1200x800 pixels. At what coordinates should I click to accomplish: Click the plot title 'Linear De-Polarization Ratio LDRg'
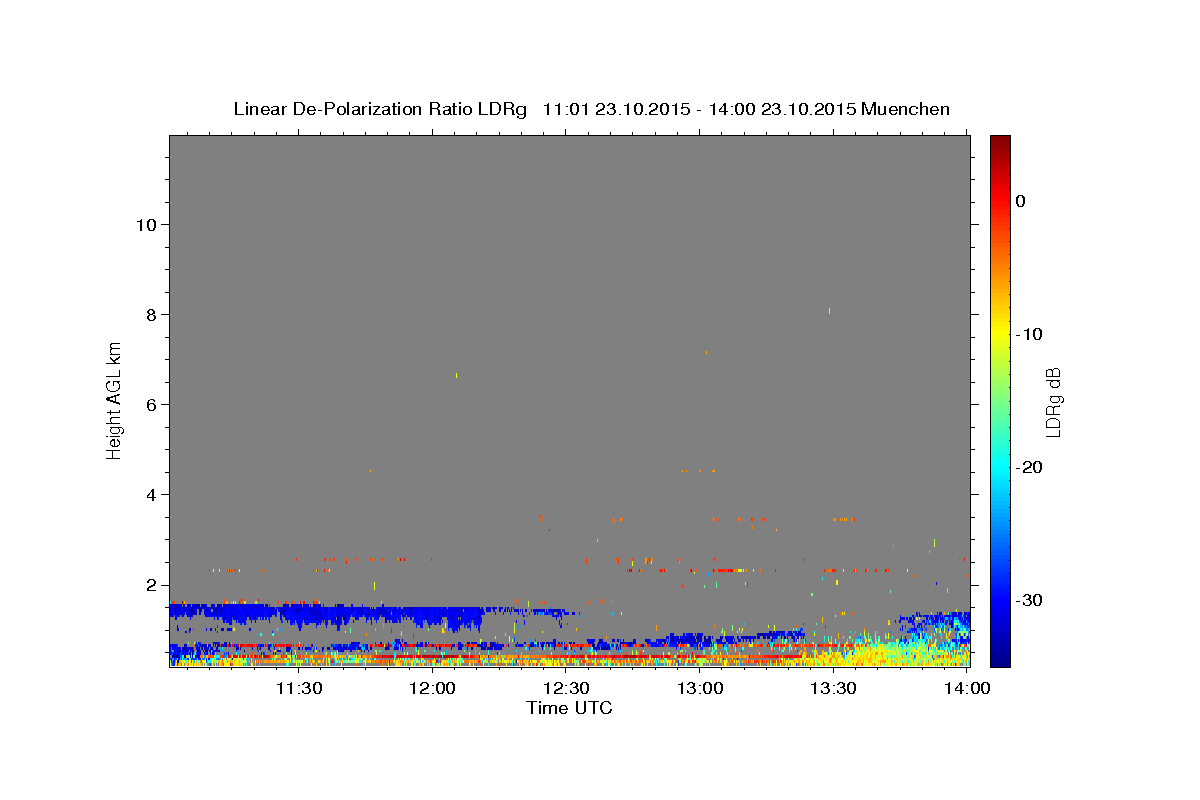(380, 109)
